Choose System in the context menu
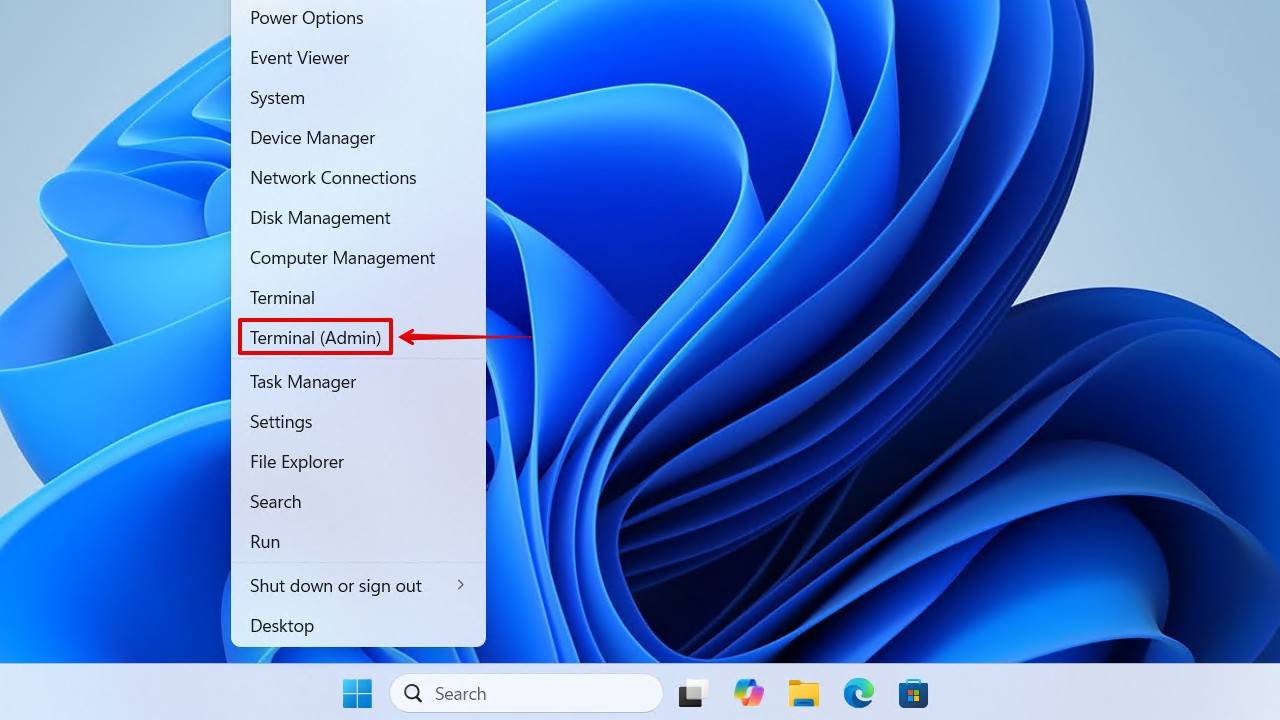The width and height of the screenshot is (1280, 720). tap(277, 98)
